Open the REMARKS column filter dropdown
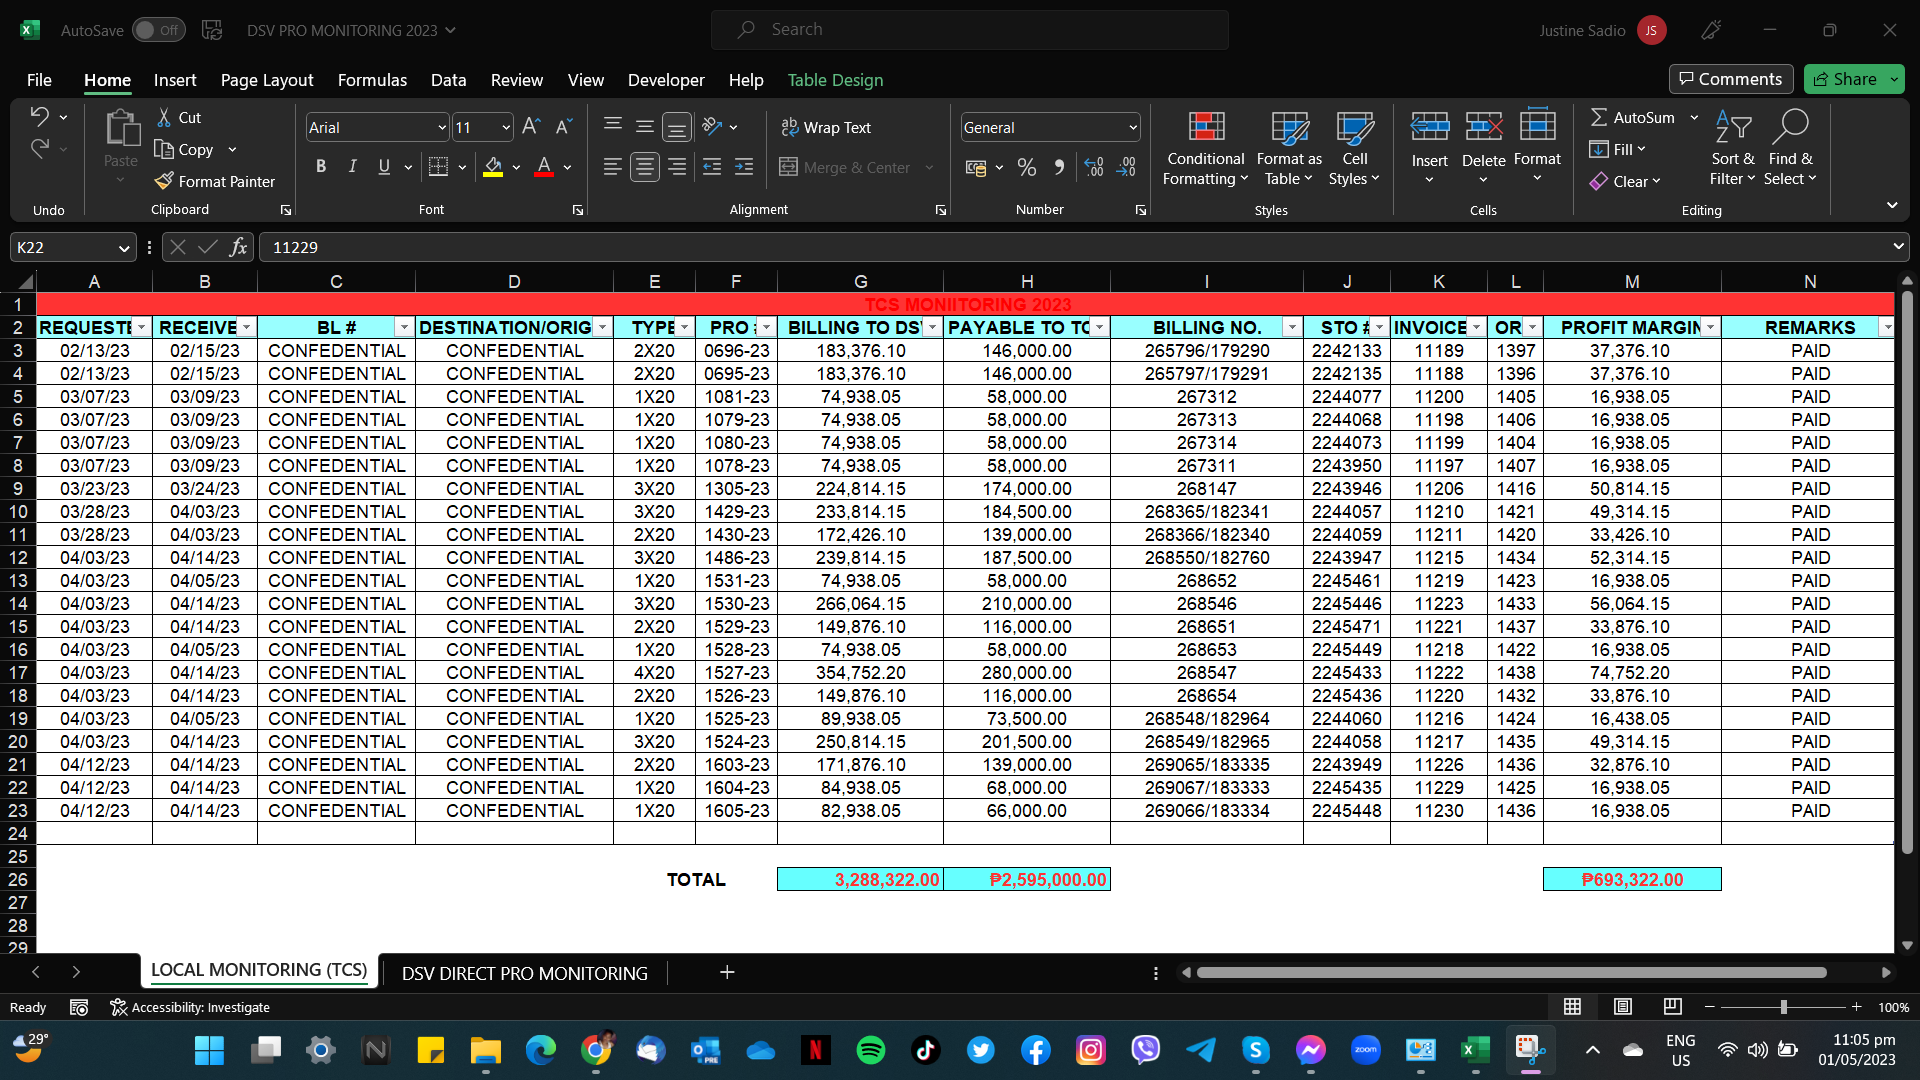The height and width of the screenshot is (1080, 1920). pyautogui.click(x=1886, y=328)
